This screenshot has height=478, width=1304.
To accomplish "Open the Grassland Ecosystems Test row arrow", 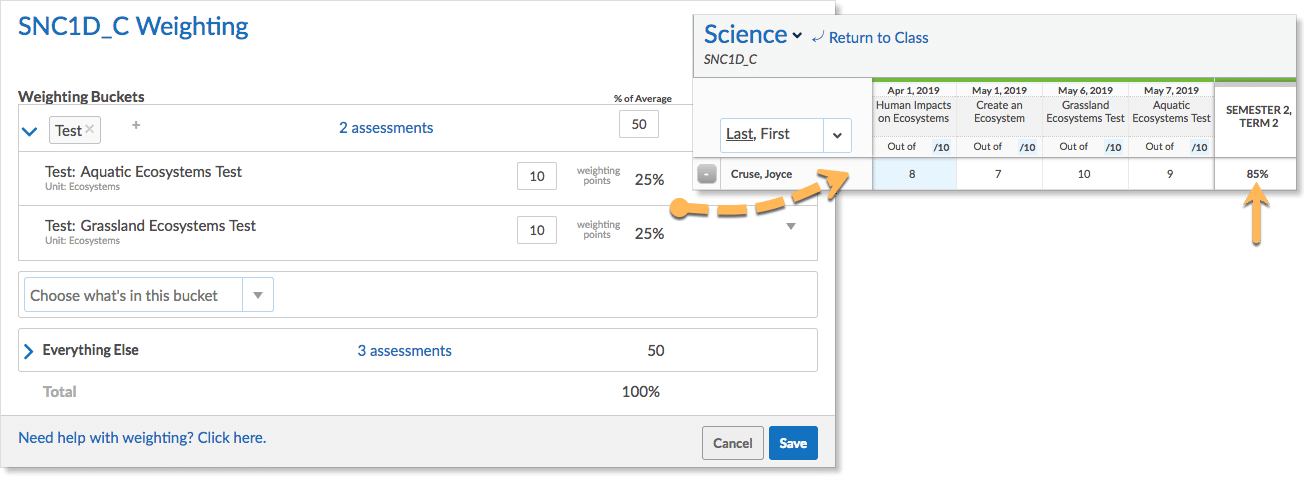I will point(791,227).
